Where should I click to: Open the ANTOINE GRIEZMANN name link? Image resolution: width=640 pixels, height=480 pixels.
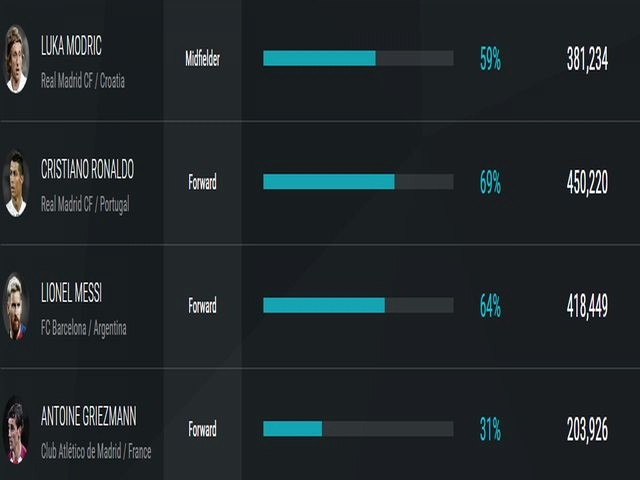point(89,416)
